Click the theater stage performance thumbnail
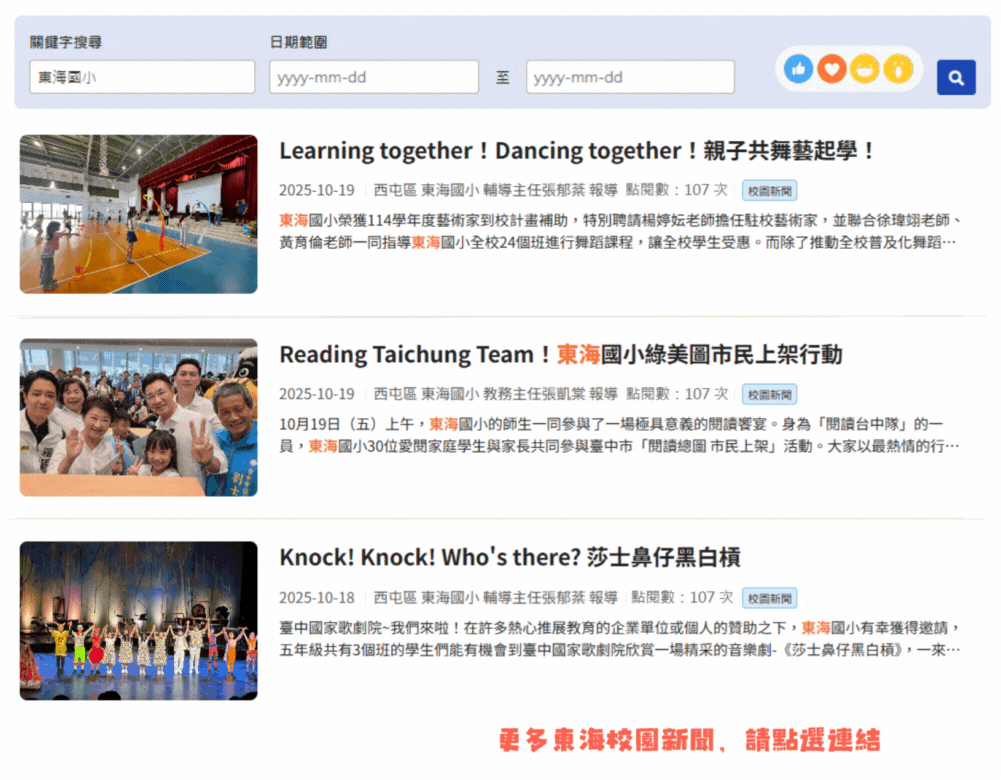1001x780 pixels. (138, 620)
